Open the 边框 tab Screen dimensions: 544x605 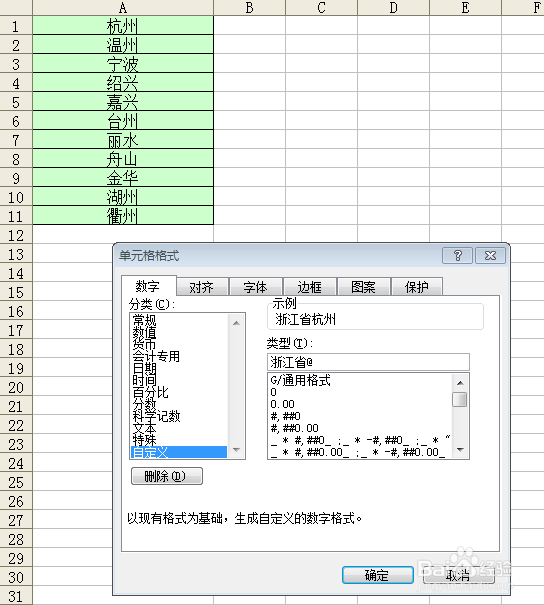coord(310,287)
